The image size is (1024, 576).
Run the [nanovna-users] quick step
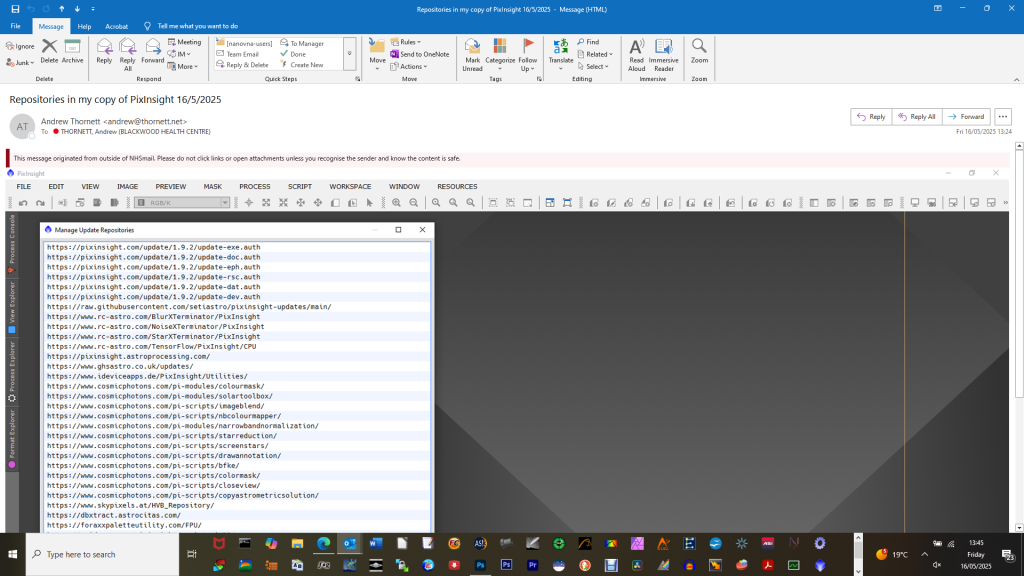244,43
